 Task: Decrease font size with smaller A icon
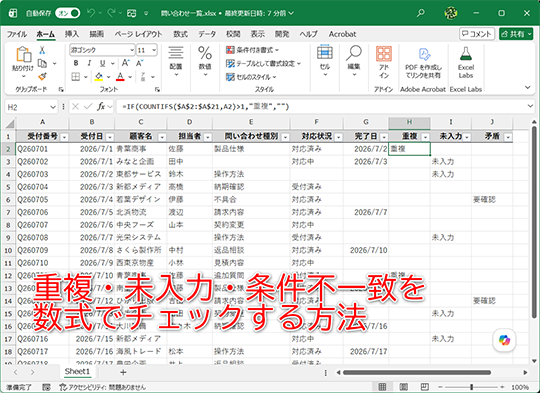[x=139, y=63]
